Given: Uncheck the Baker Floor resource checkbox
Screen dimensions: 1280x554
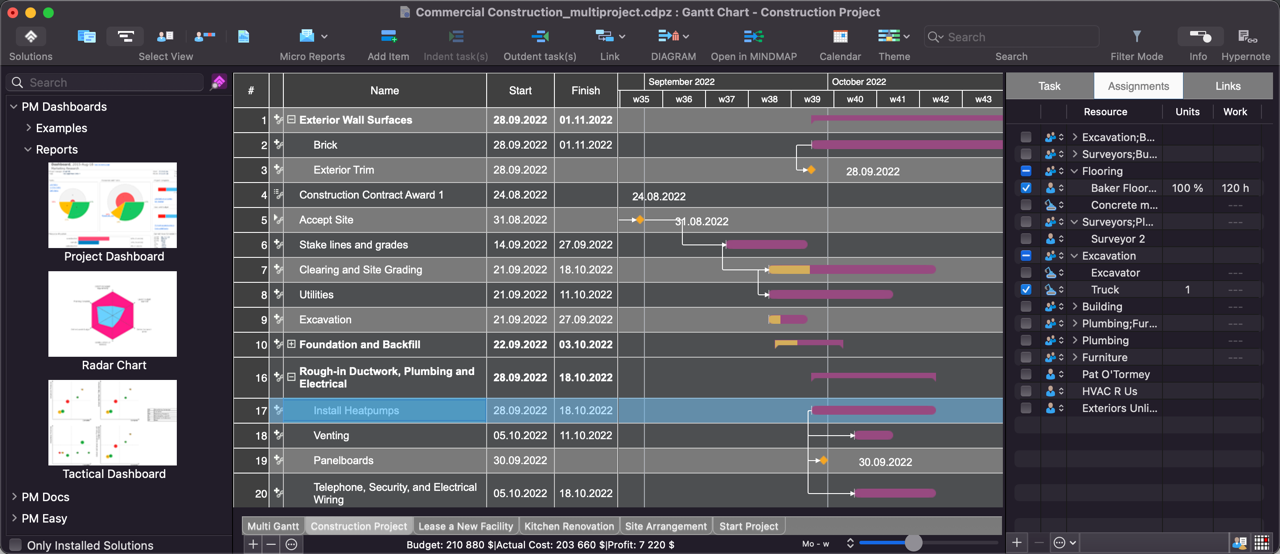Looking at the screenshot, I should 1026,188.
